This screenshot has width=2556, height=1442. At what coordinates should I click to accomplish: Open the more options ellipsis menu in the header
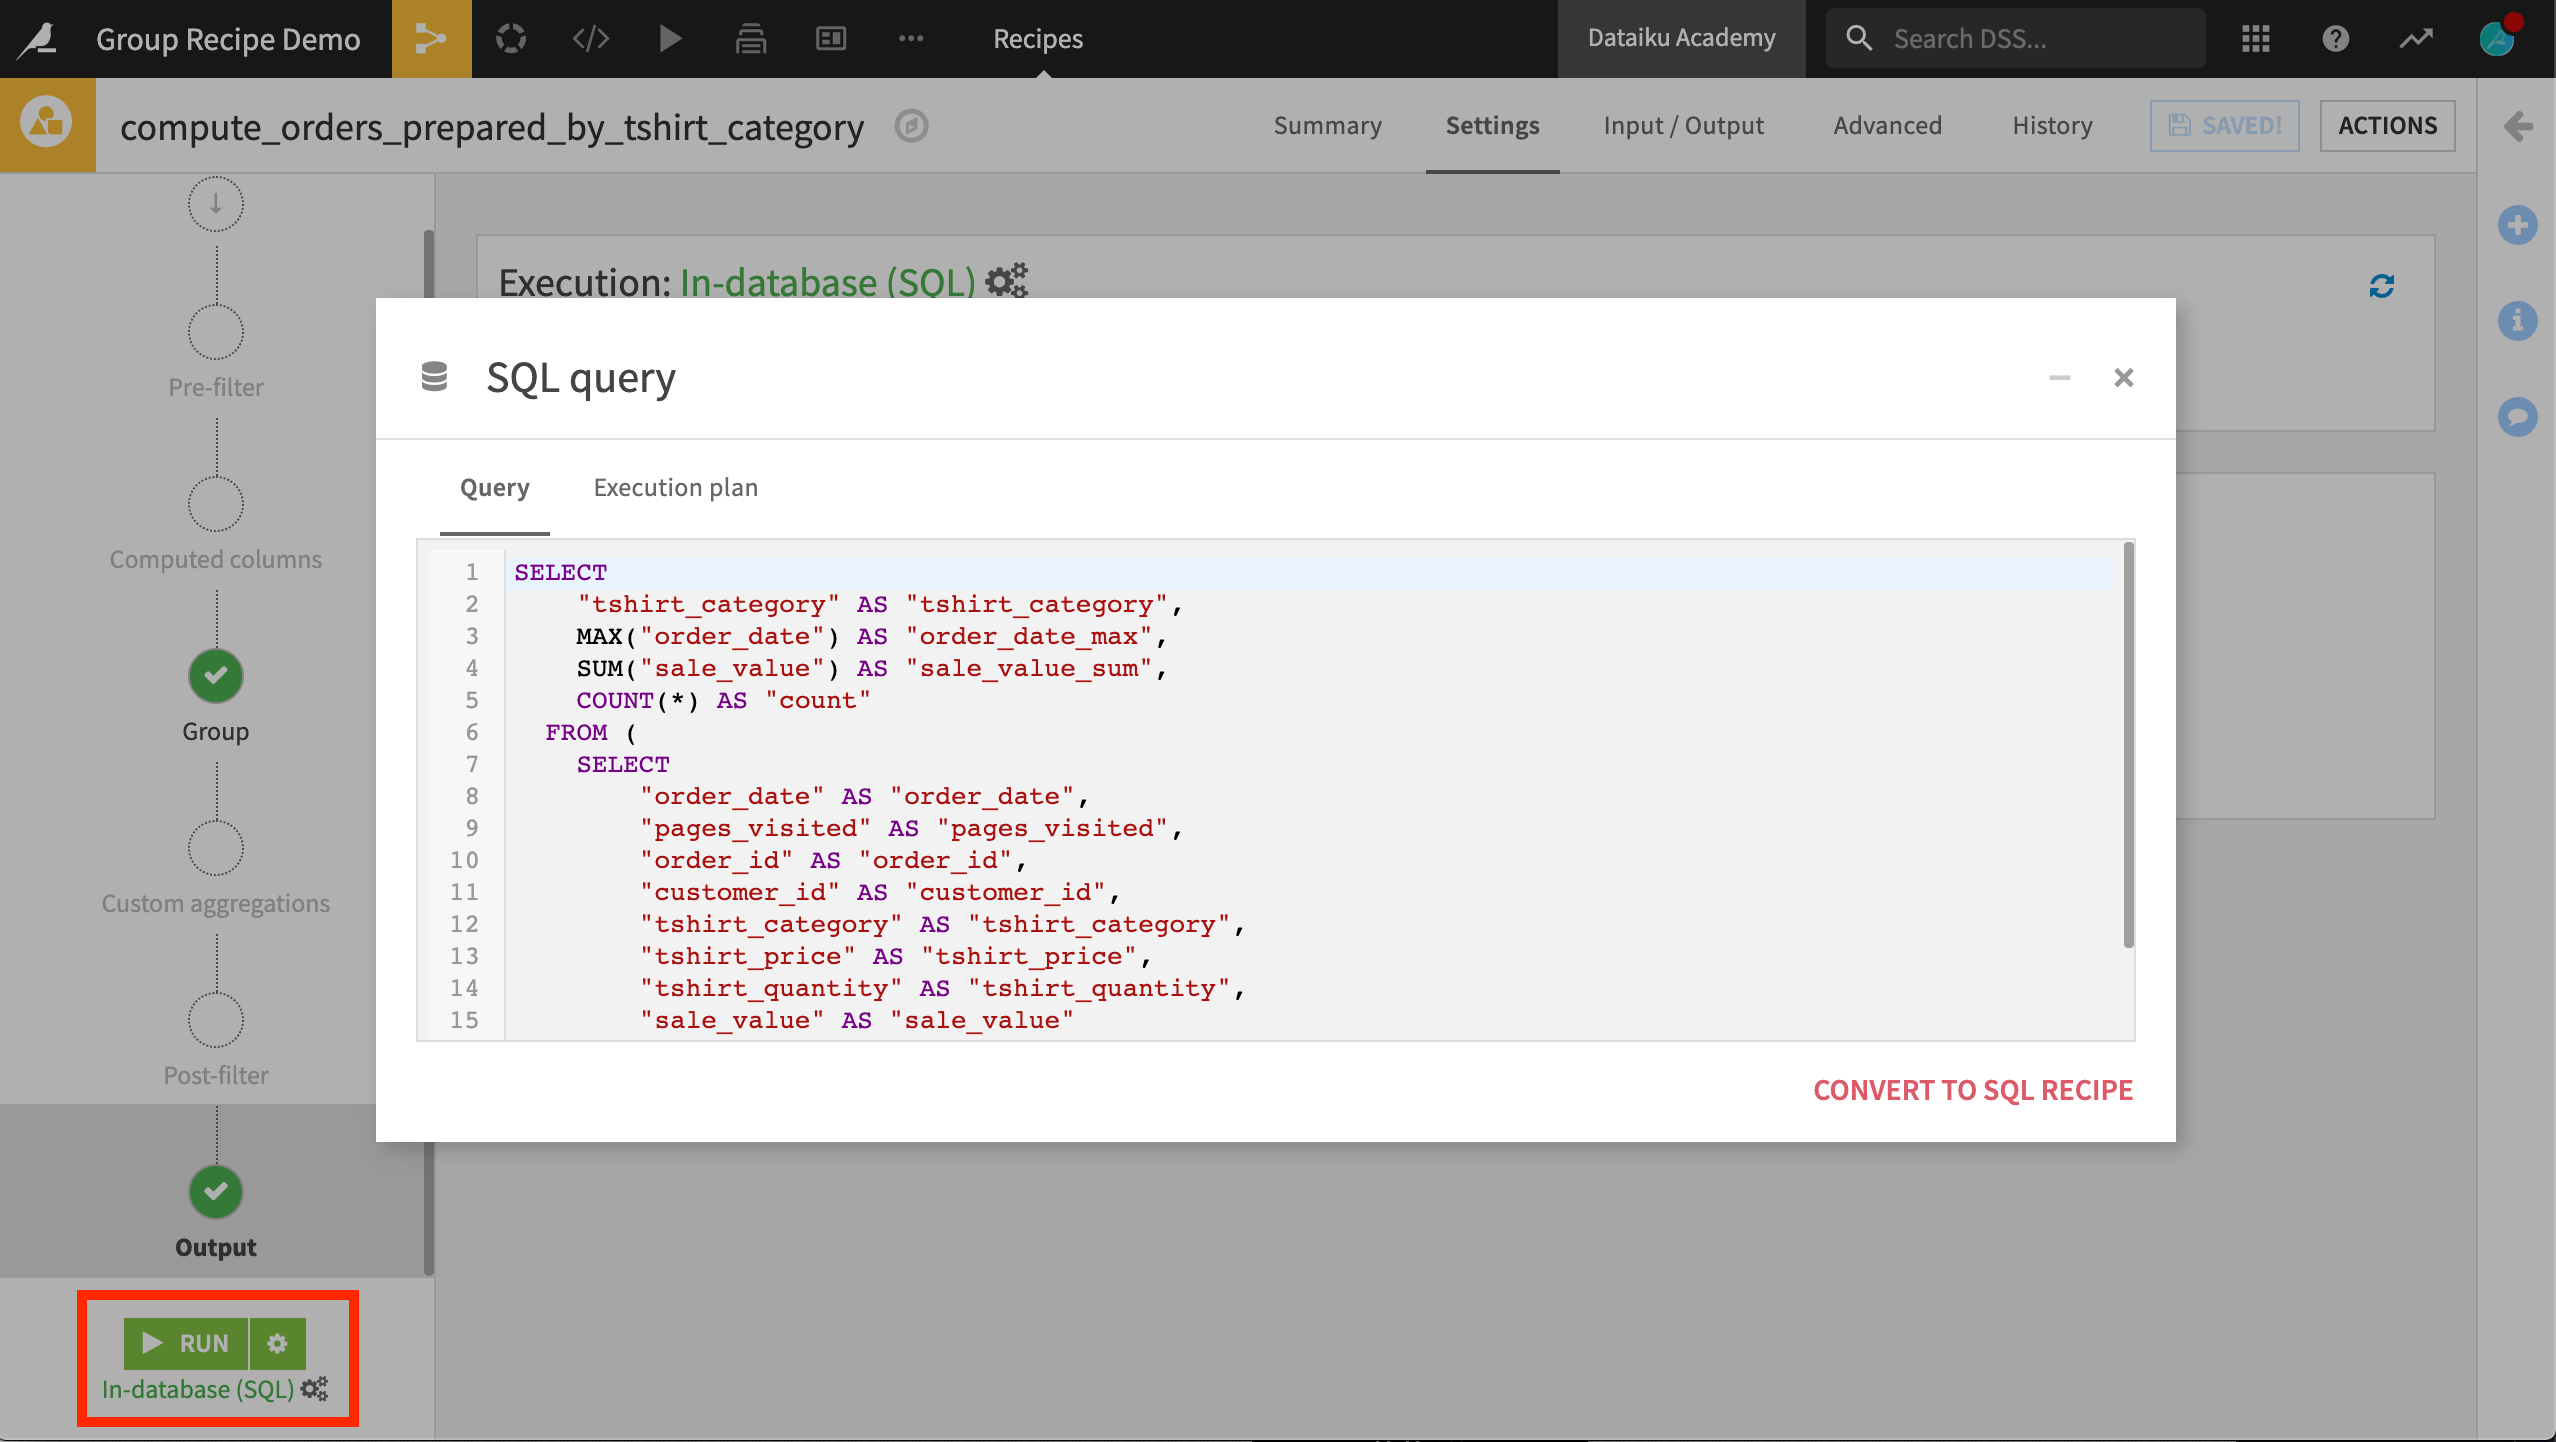point(911,39)
